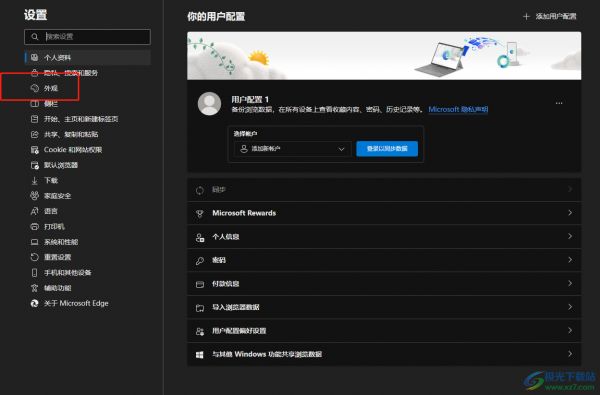Open the 付款信息 payment info row
The width and height of the screenshot is (600, 395).
pos(384,284)
